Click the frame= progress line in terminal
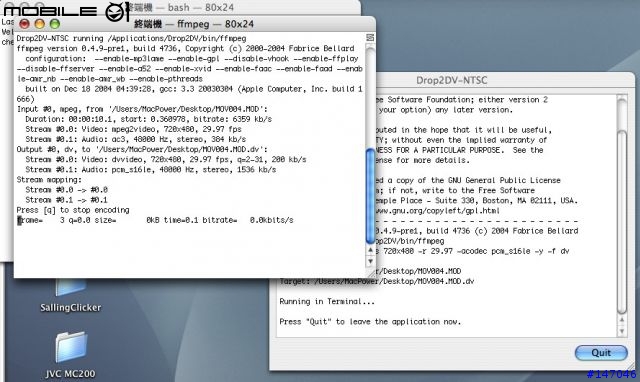Viewport: 640px width, 382px height. point(155,220)
